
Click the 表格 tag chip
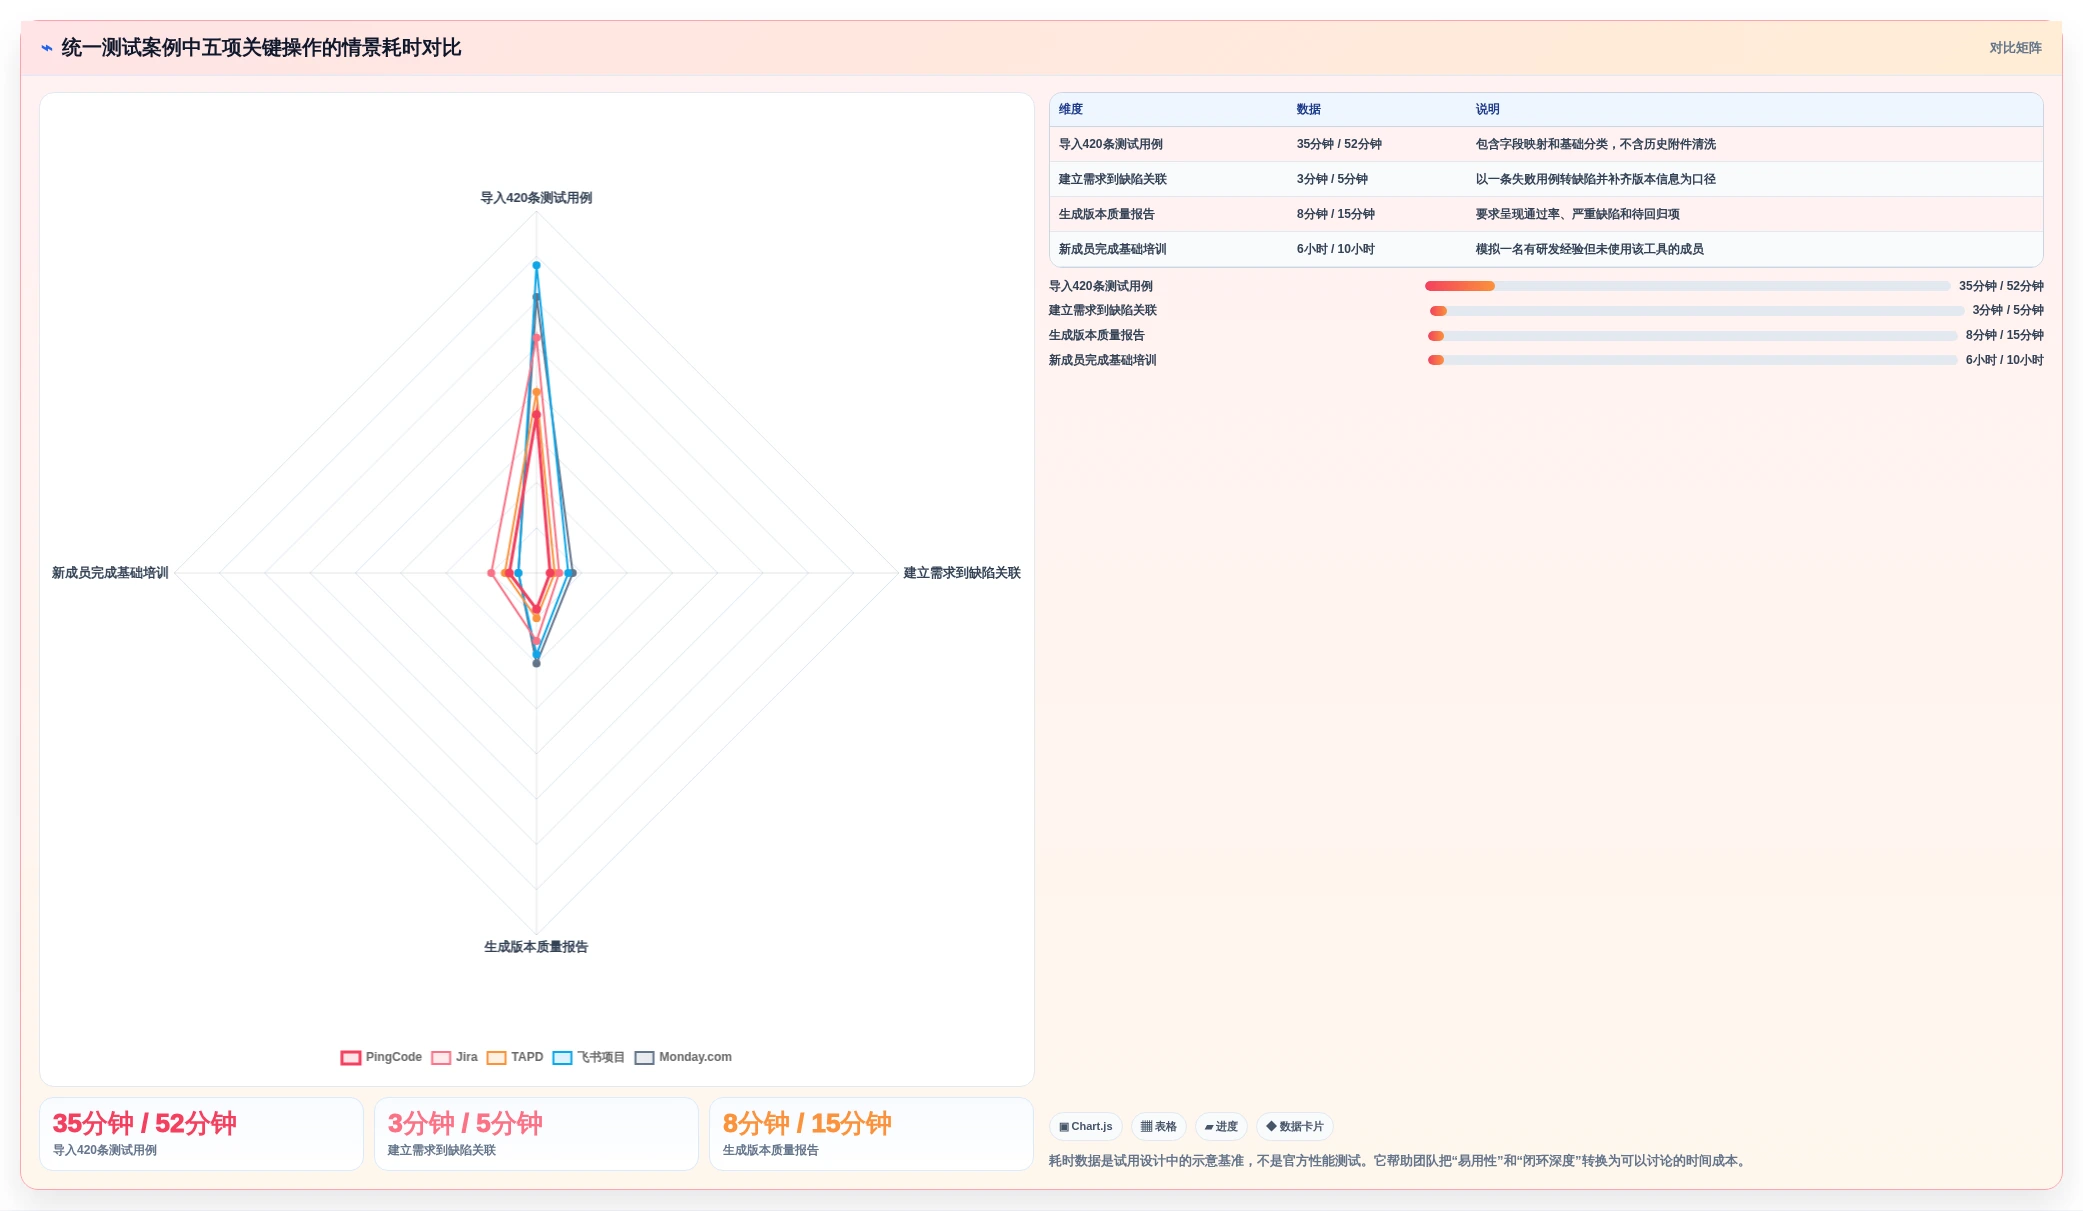tap(1159, 1127)
